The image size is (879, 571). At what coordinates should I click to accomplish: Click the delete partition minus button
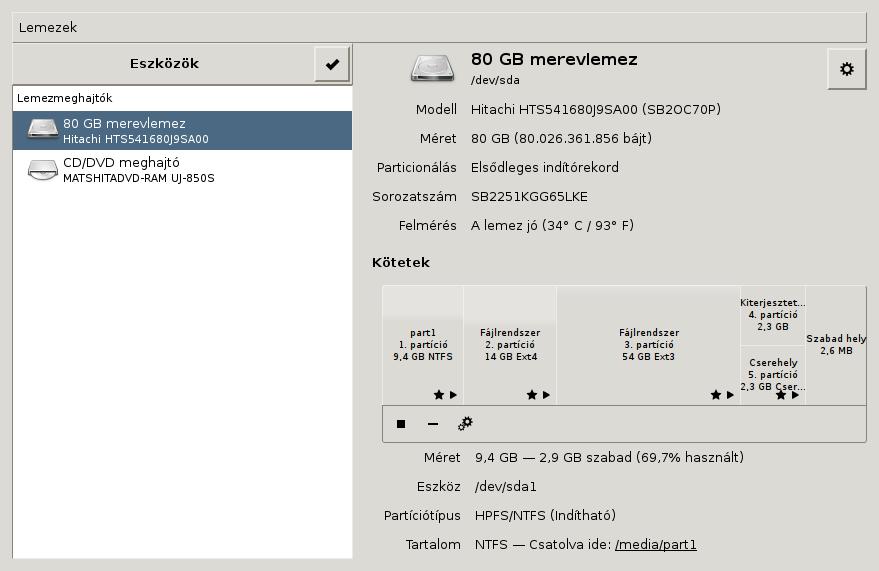tap(433, 424)
